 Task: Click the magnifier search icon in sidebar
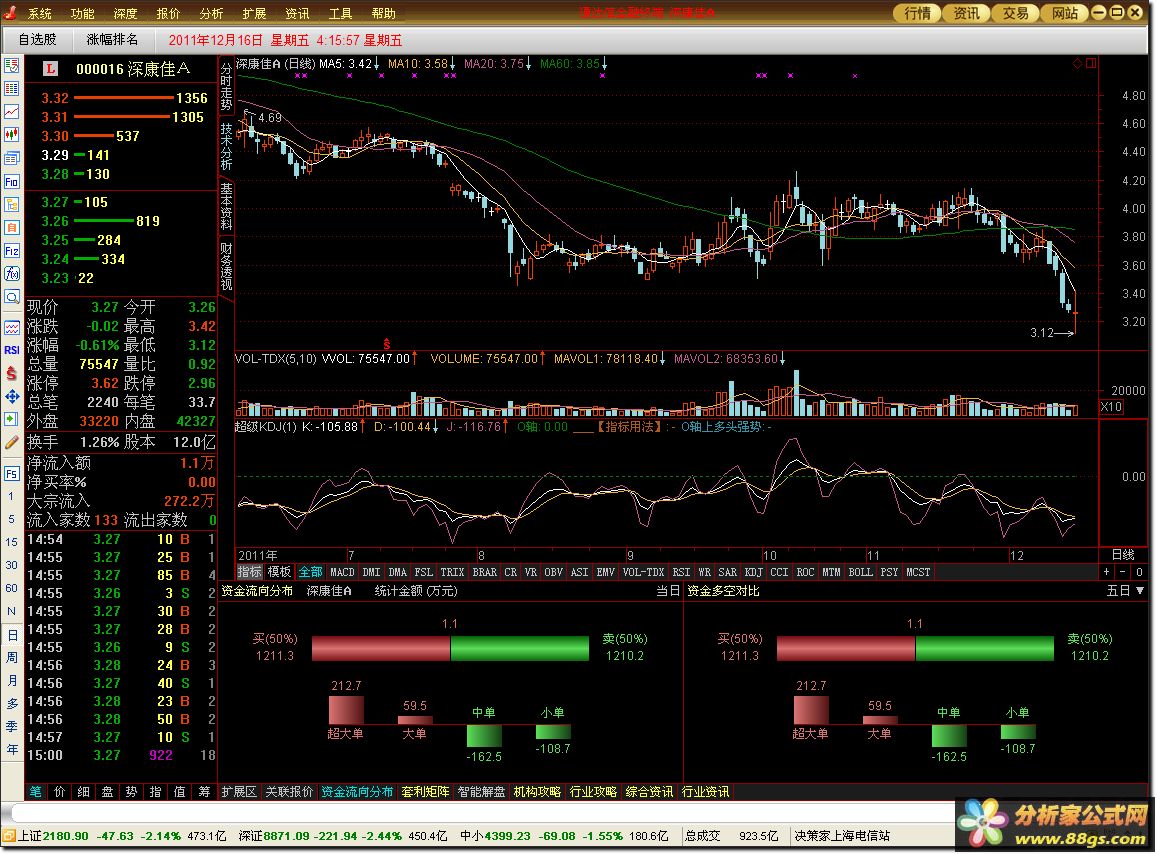tap(11, 297)
